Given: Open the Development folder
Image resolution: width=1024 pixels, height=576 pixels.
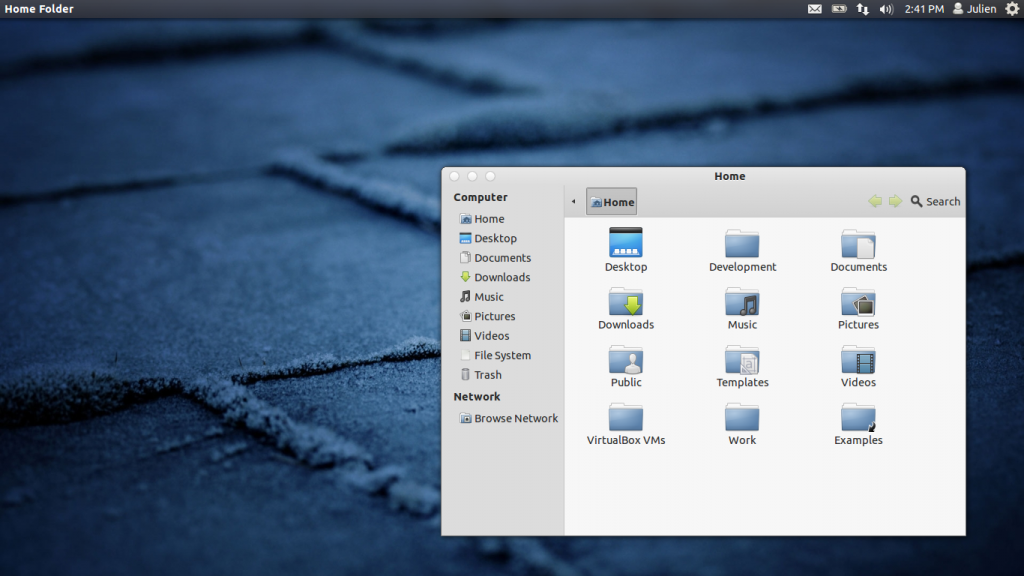Looking at the screenshot, I should (742, 243).
